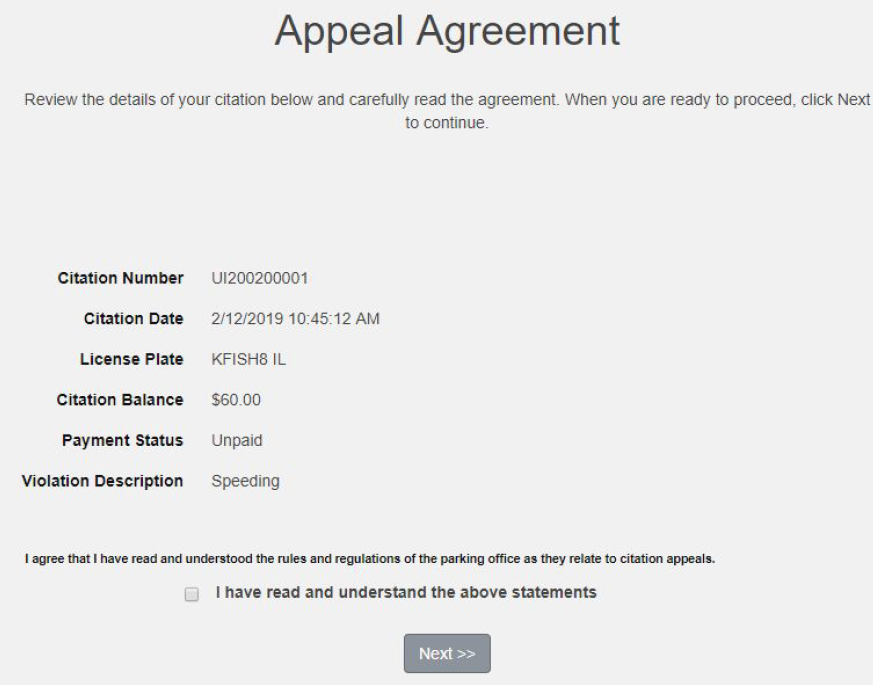
Task: Click the Next >> button
Action: (447, 654)
